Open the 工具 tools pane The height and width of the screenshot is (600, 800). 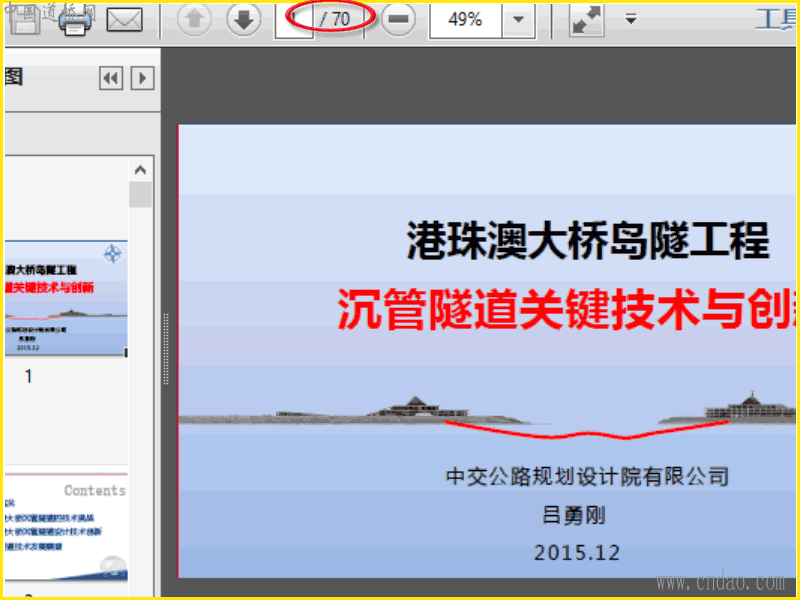(x=776, y=19)
